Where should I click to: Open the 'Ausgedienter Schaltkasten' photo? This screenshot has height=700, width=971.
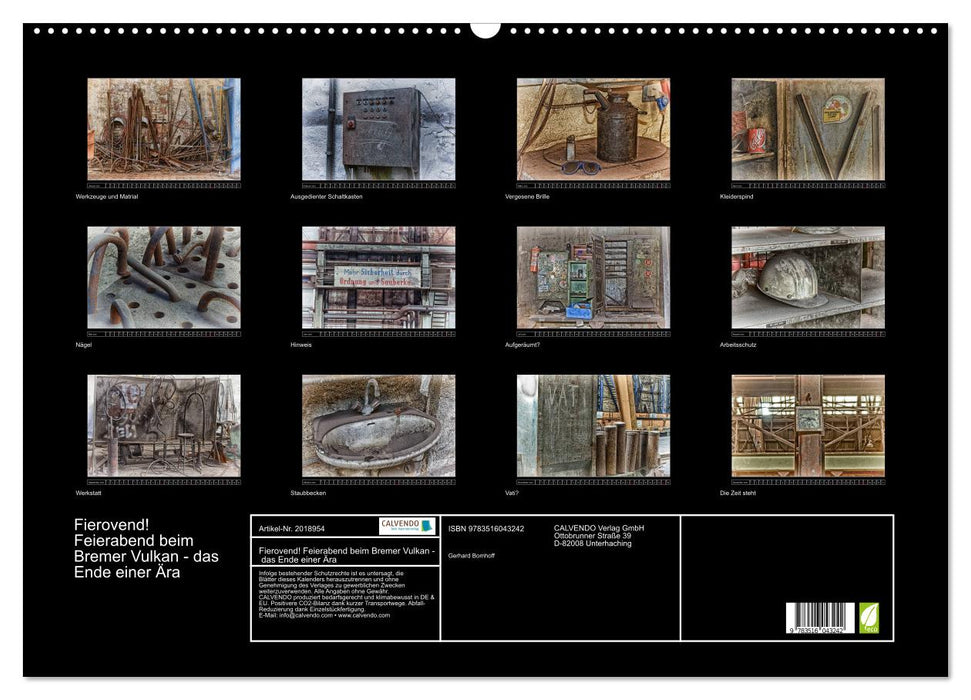[x=378, y=129]
